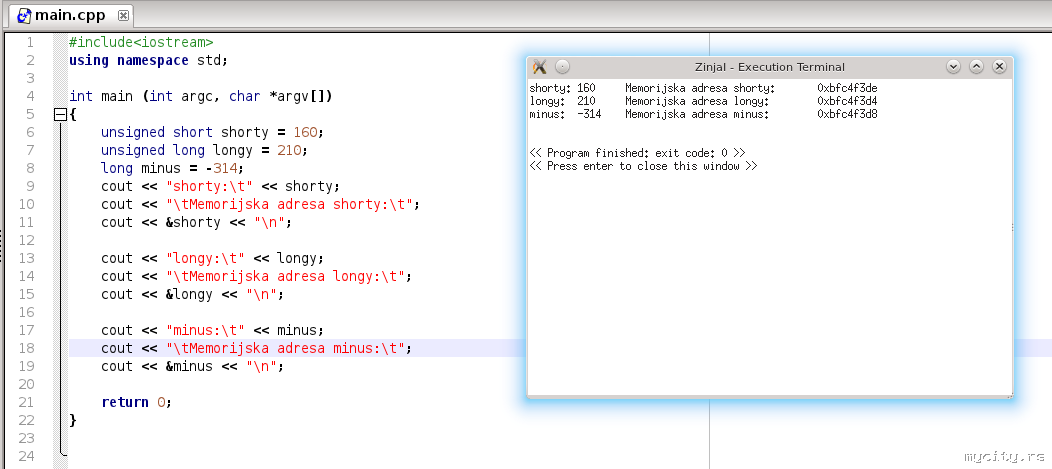Screen dimensions: 1052x469
Task: Click on the cout "longy:\t" line
Action: [x=213, y=258]
